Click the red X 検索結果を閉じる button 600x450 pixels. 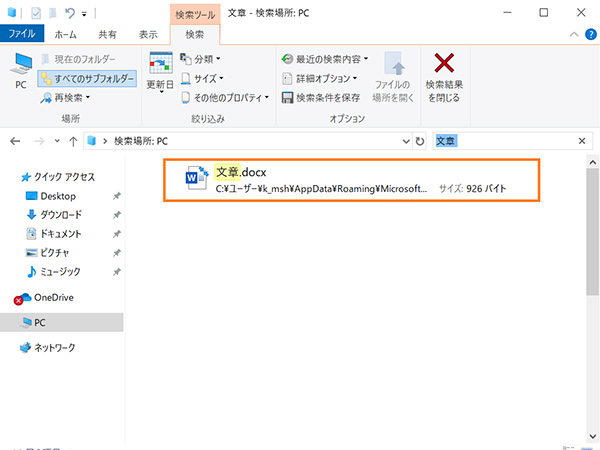coord(444,78)
